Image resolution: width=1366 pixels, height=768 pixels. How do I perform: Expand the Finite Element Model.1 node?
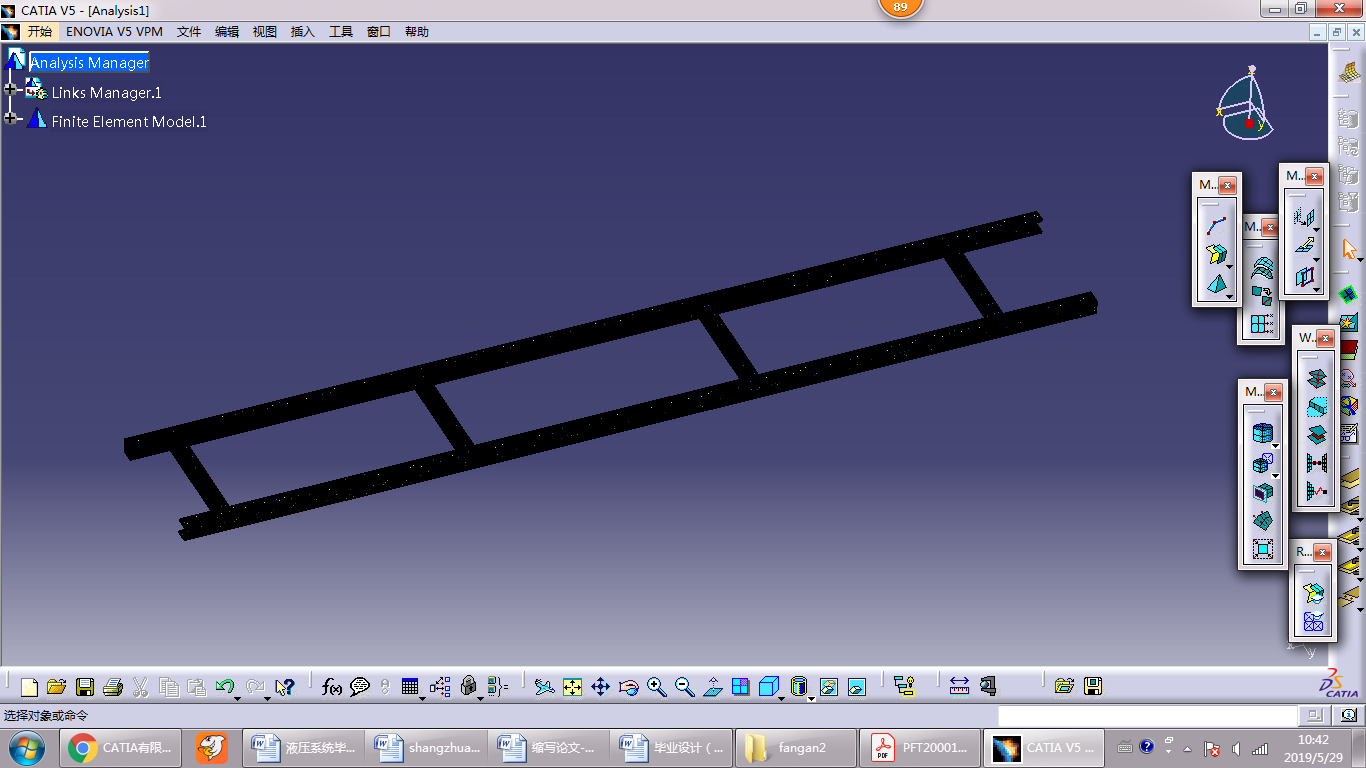pos(11,118)
